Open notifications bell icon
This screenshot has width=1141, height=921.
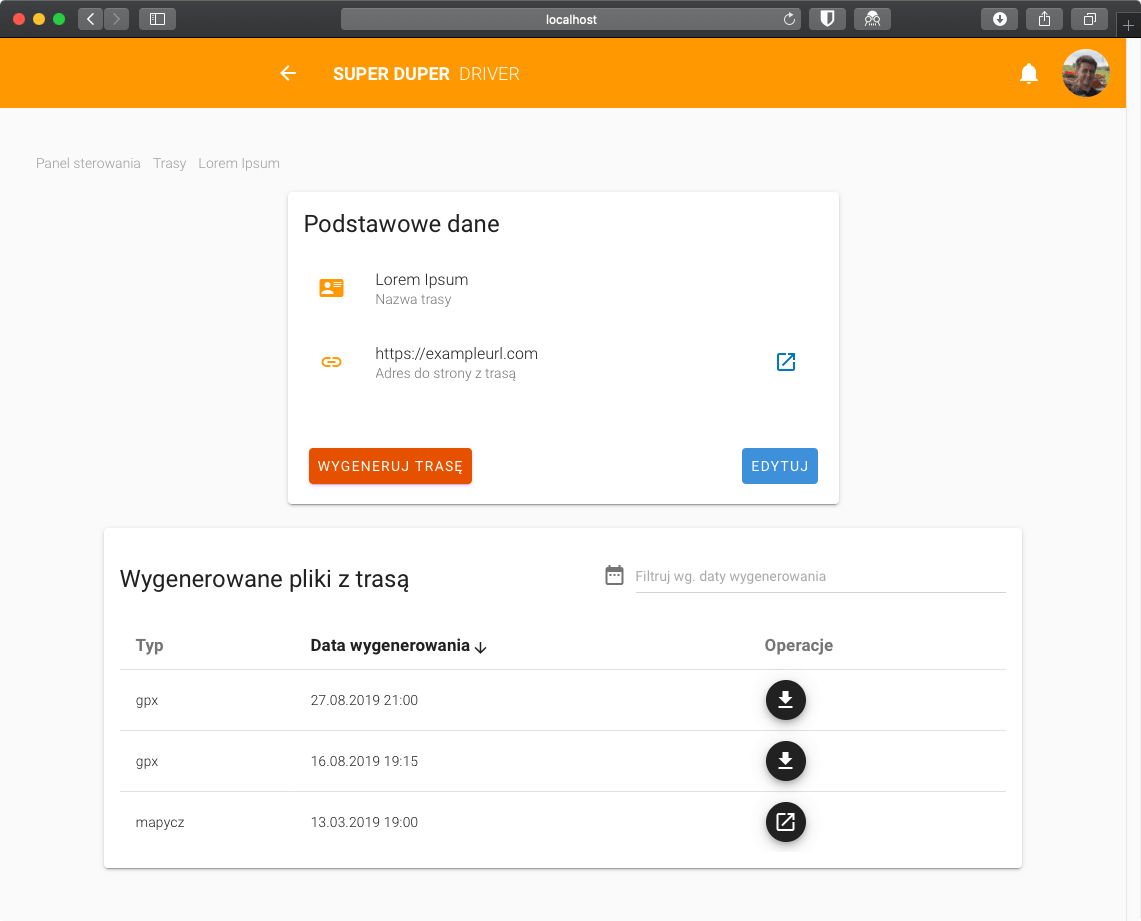(x=1029, y=74)
